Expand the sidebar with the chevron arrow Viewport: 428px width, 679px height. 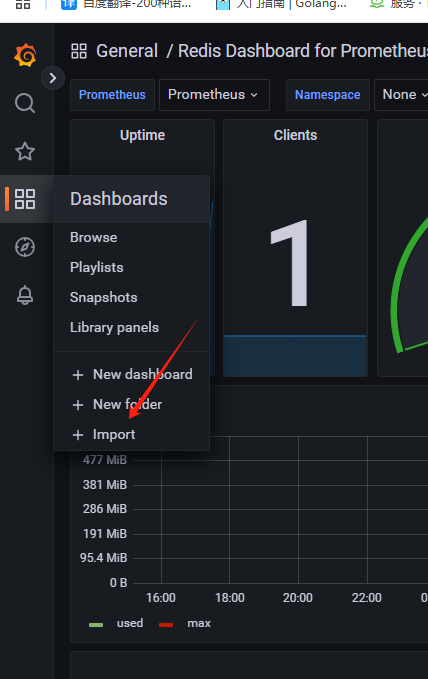pos(53,78)
